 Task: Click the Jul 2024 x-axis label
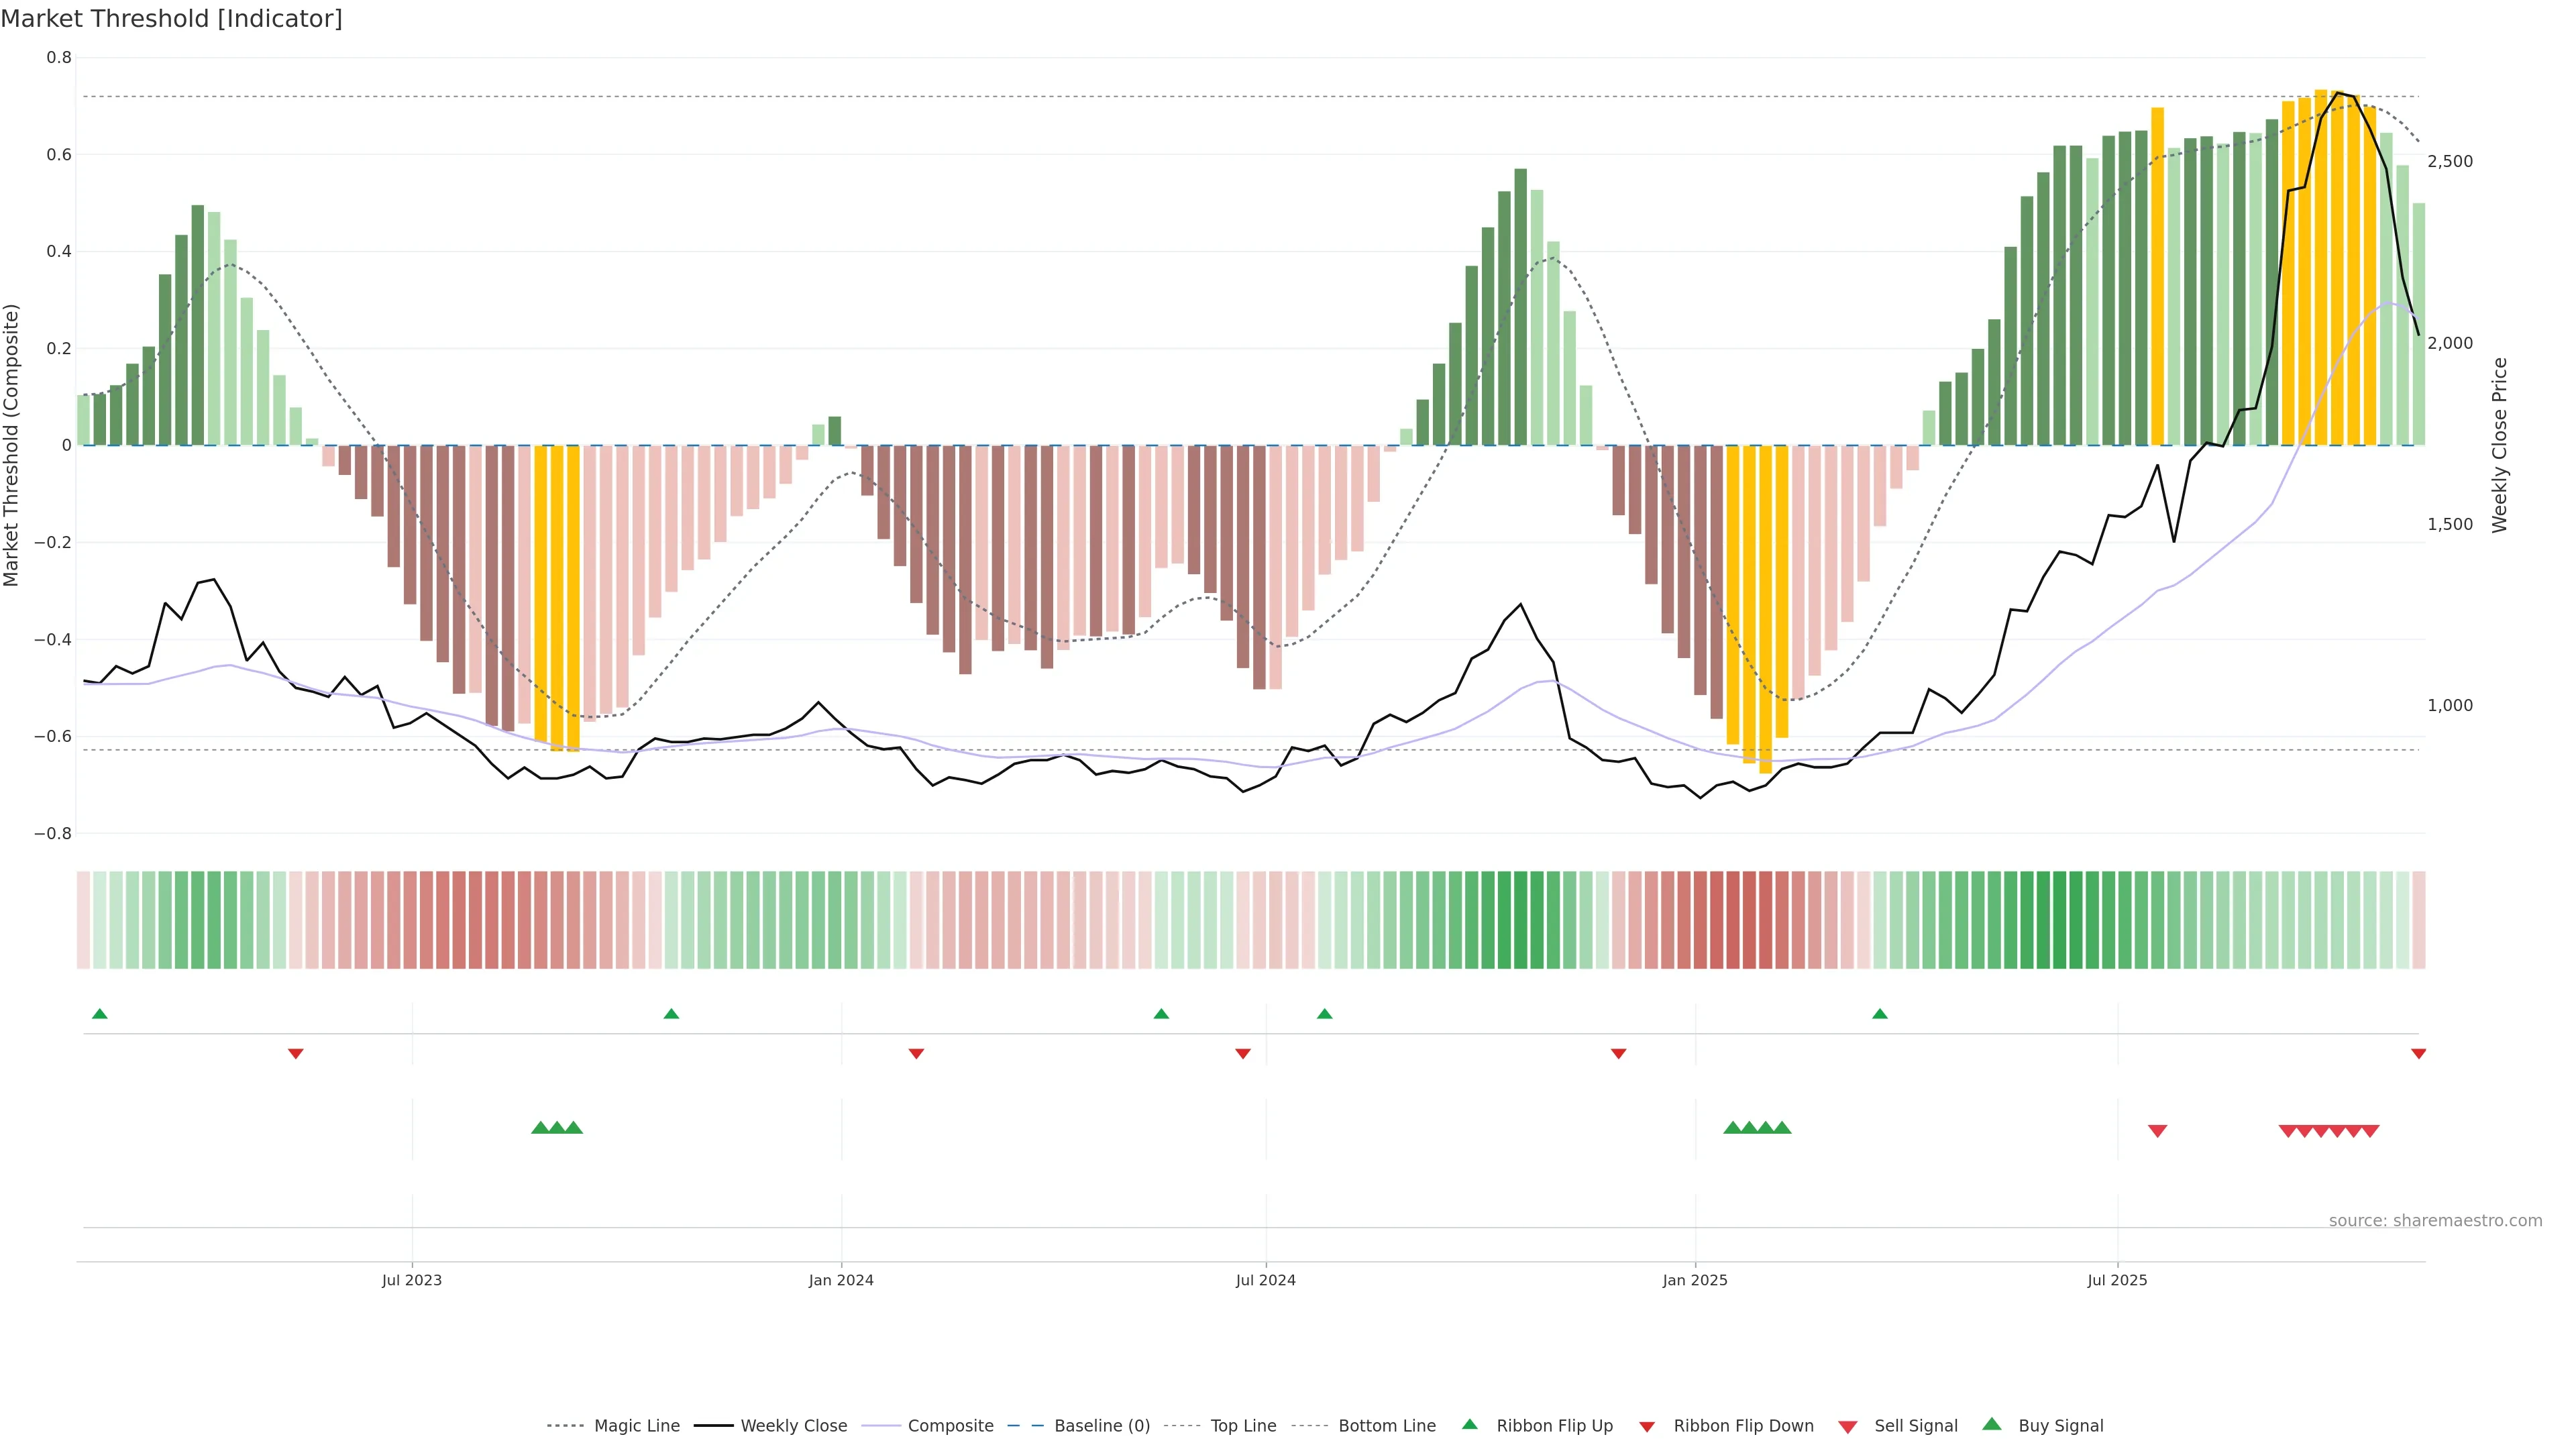1265,1280
